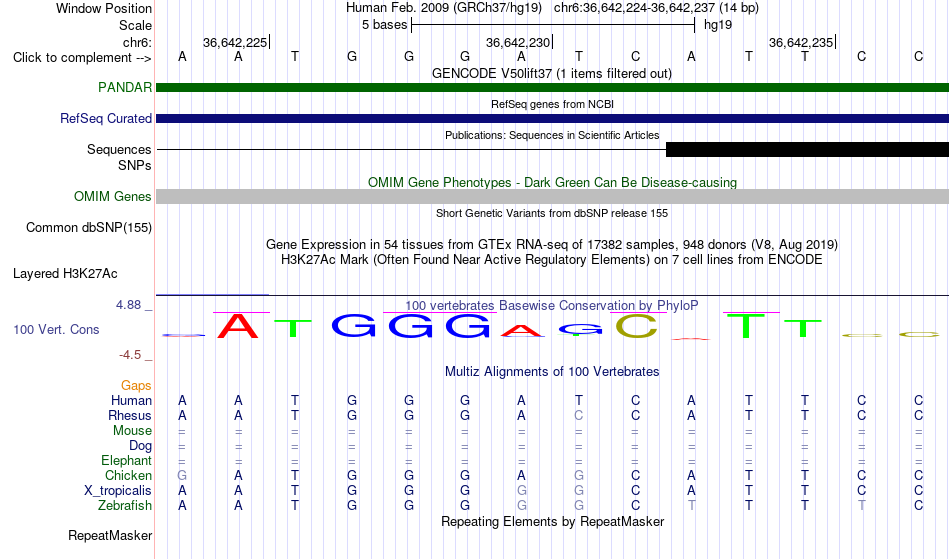Click 'RefSeq genes from NCBI' title
Viewport: 950px width, 559px height.
click(x=552, y=104)
